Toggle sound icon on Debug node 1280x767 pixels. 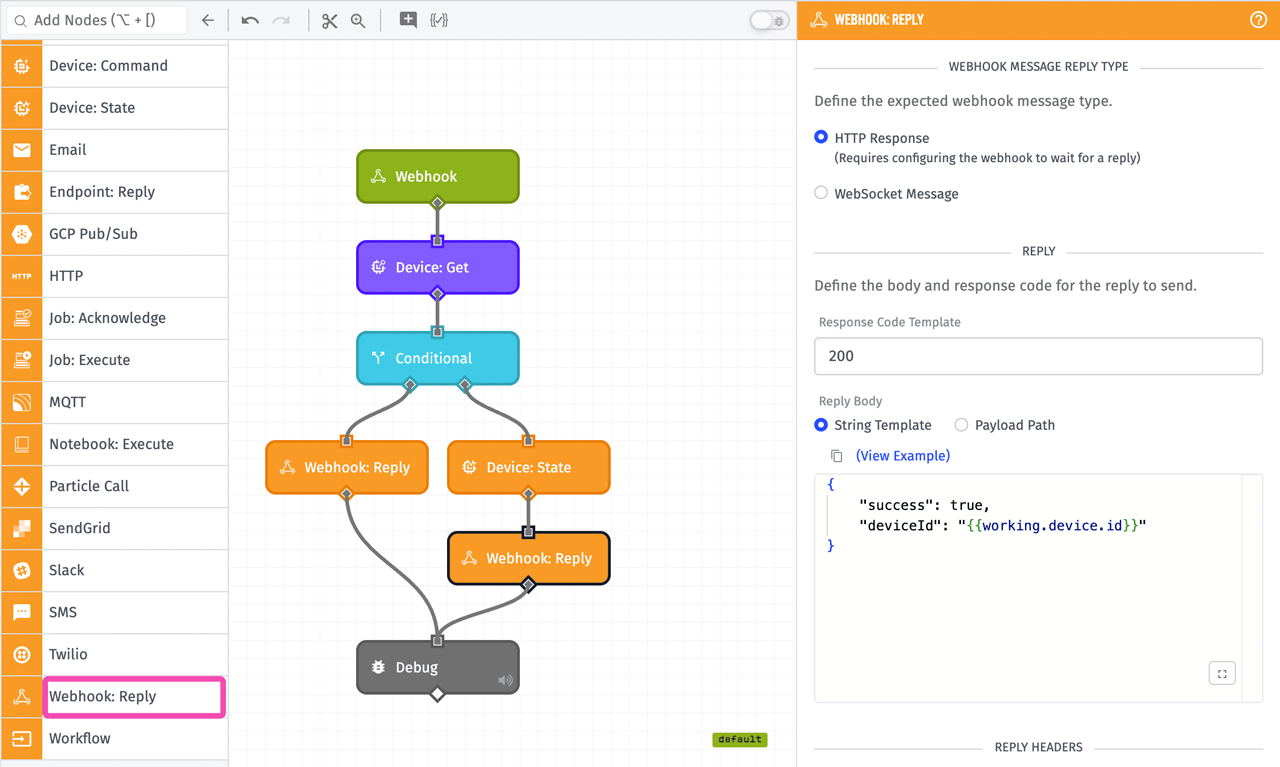coord(505,680)
